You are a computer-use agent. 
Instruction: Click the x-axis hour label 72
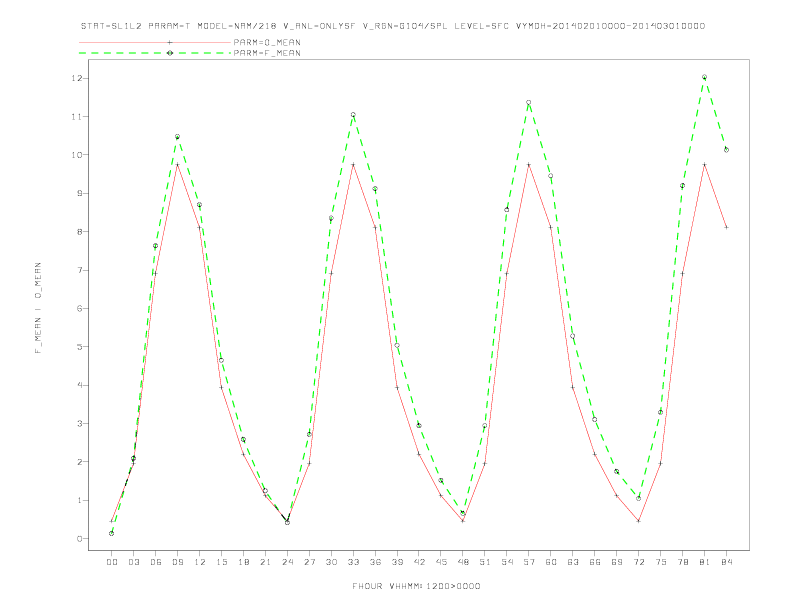click(638, 562)
